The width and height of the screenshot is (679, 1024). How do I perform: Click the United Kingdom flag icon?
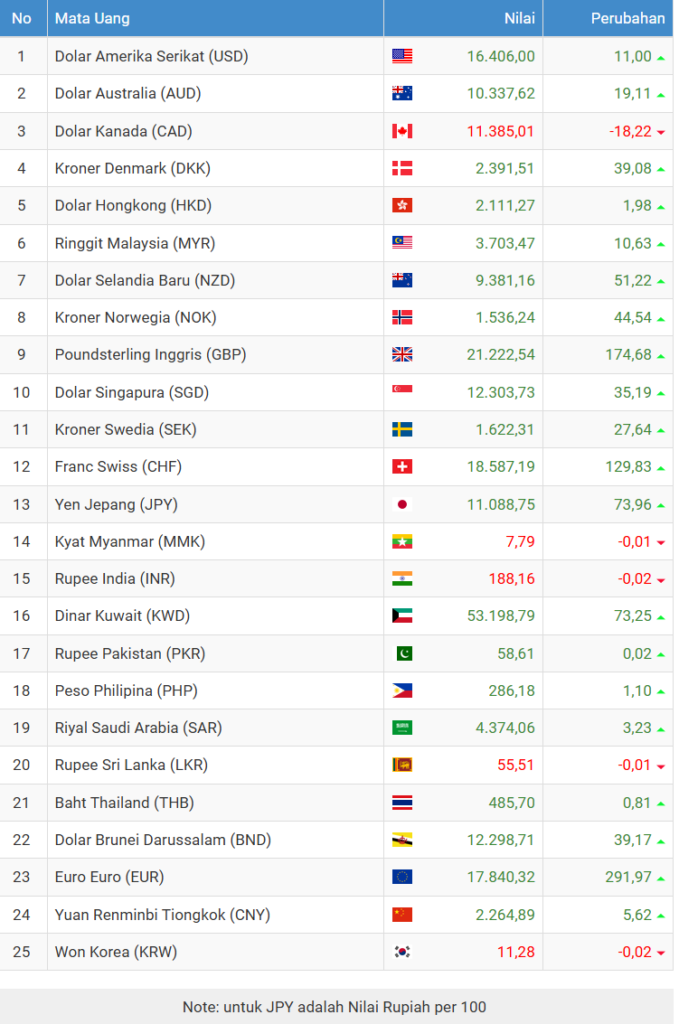tap(402, 355)
